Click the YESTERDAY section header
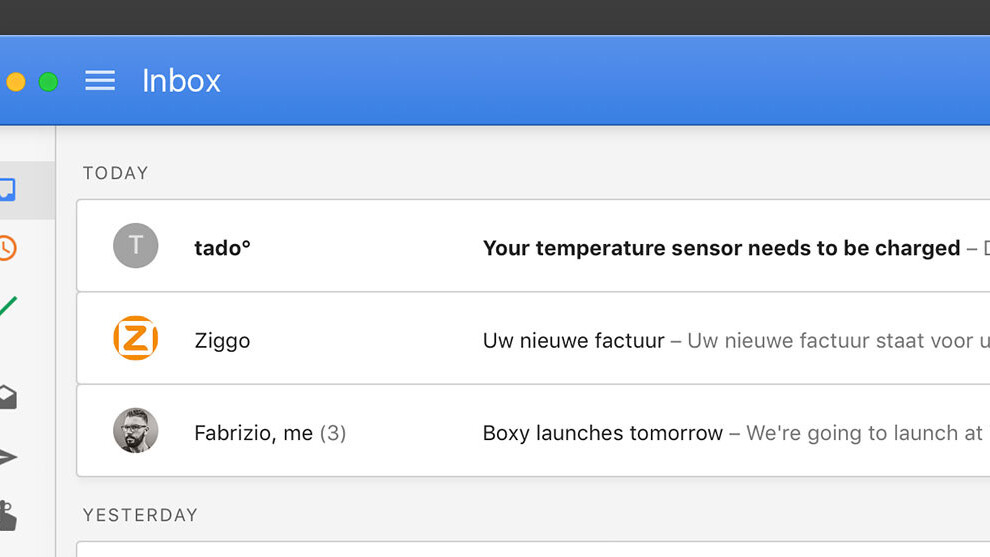Screen dimensions: 990x557 pyautogui.click(x=140, y=515)
